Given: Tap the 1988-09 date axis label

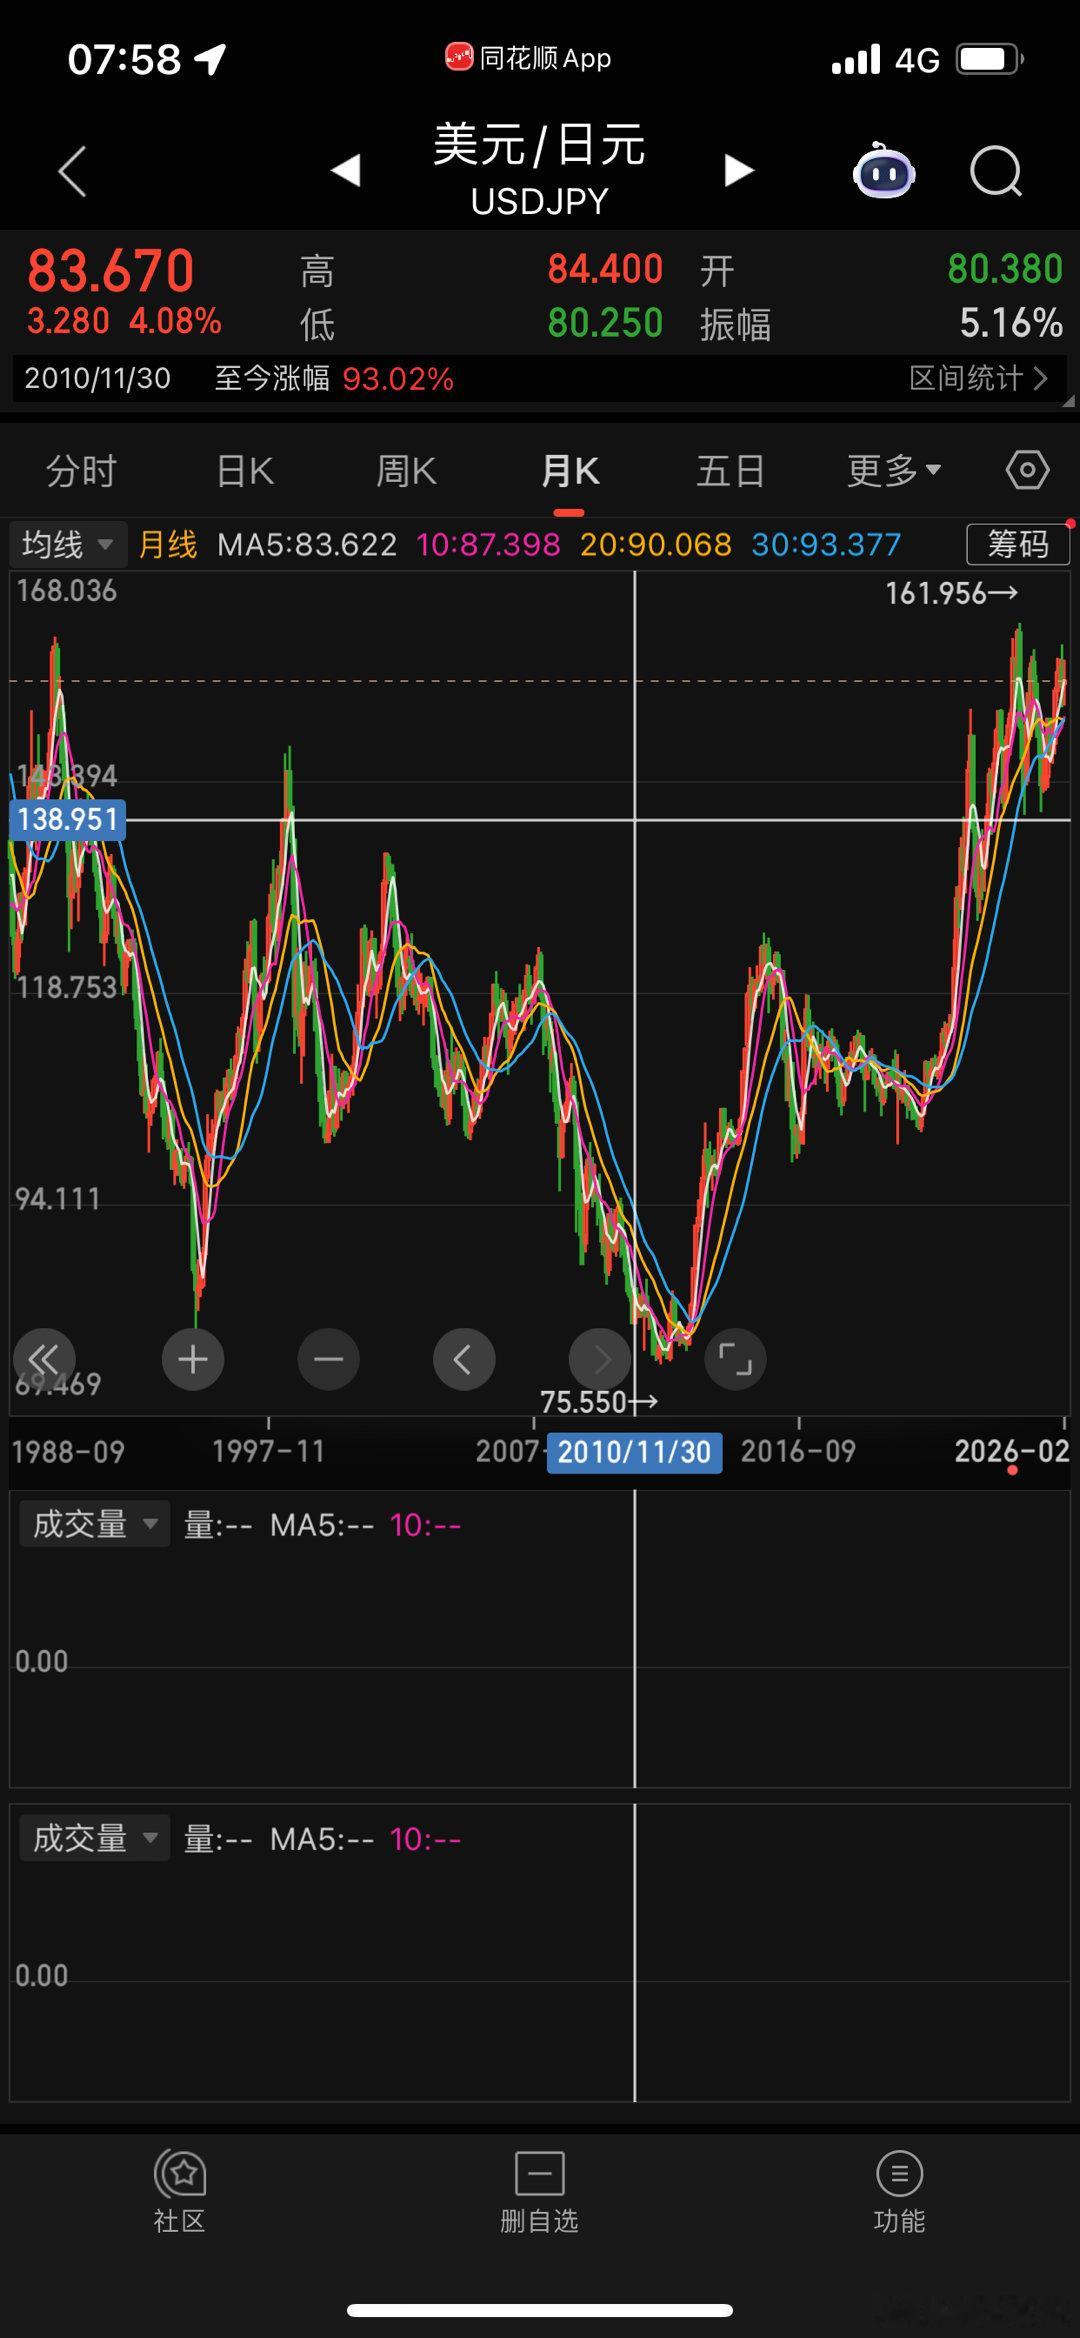Looking at the screenshot, I should (x=68, y=1451).
